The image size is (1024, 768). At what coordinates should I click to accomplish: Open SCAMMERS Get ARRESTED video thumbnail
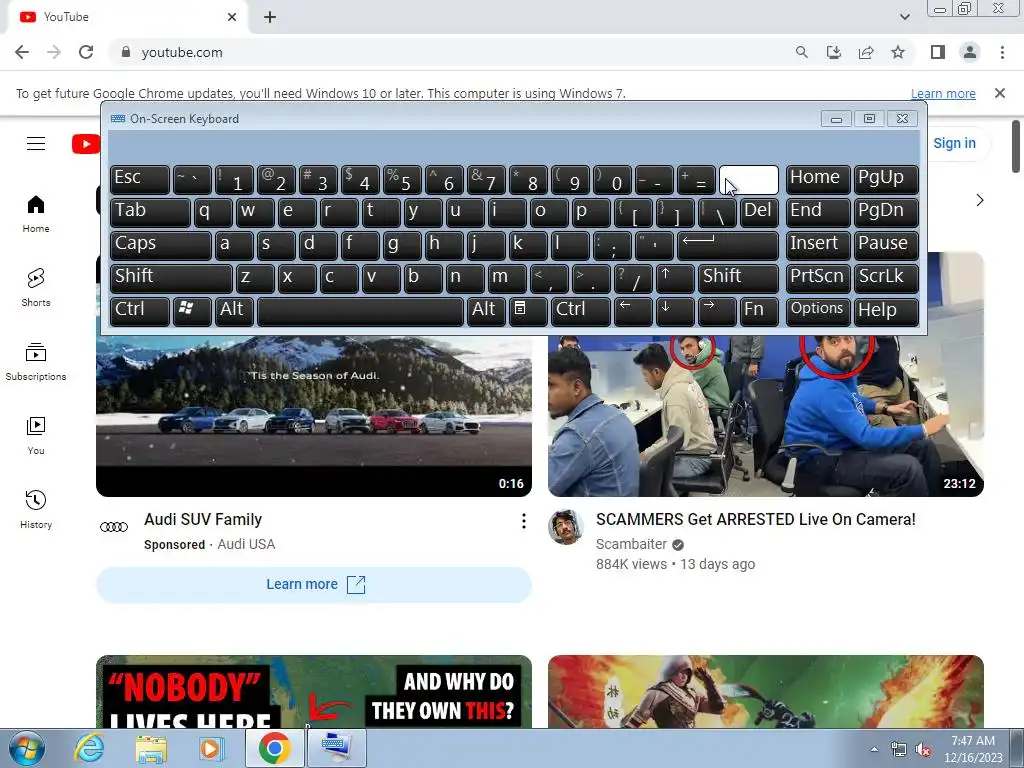tap(766, 415)
